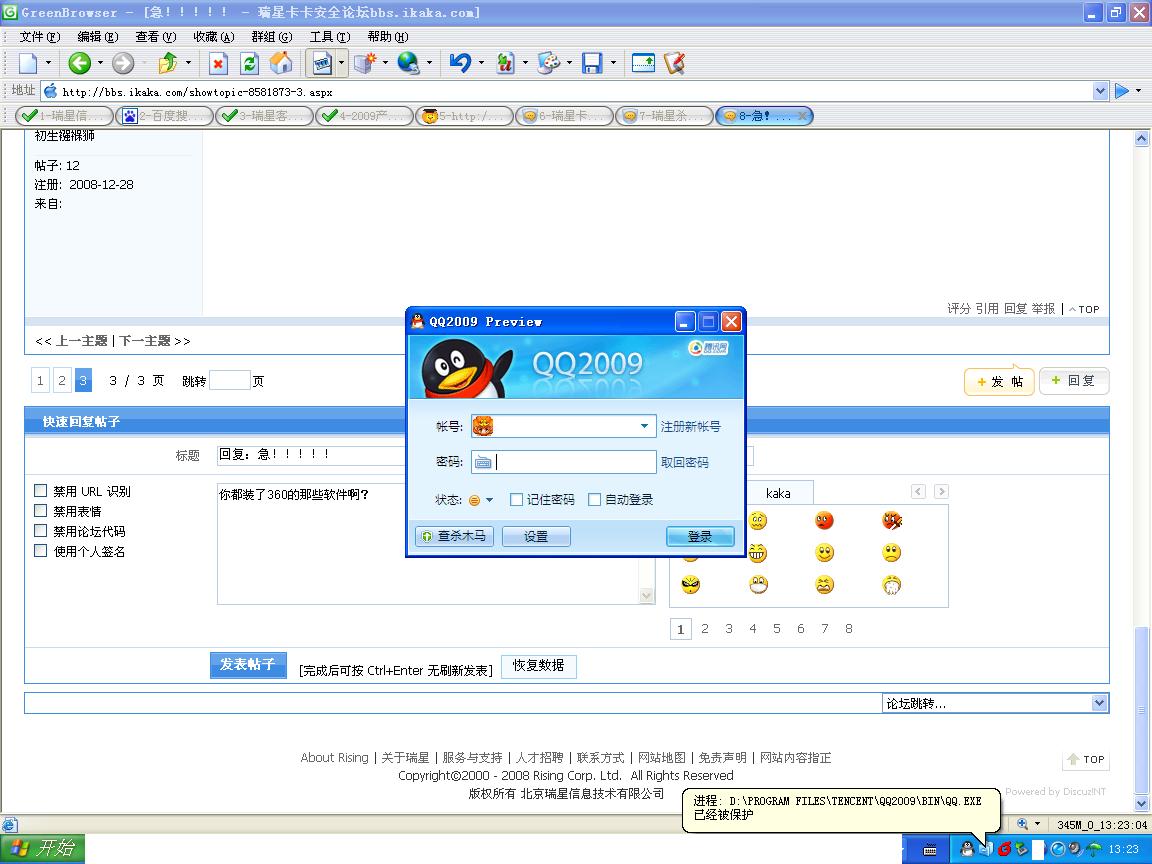Click the QQ password (密码) input field
This screenshot has height=864, width=1152.
tap(564, 462)
